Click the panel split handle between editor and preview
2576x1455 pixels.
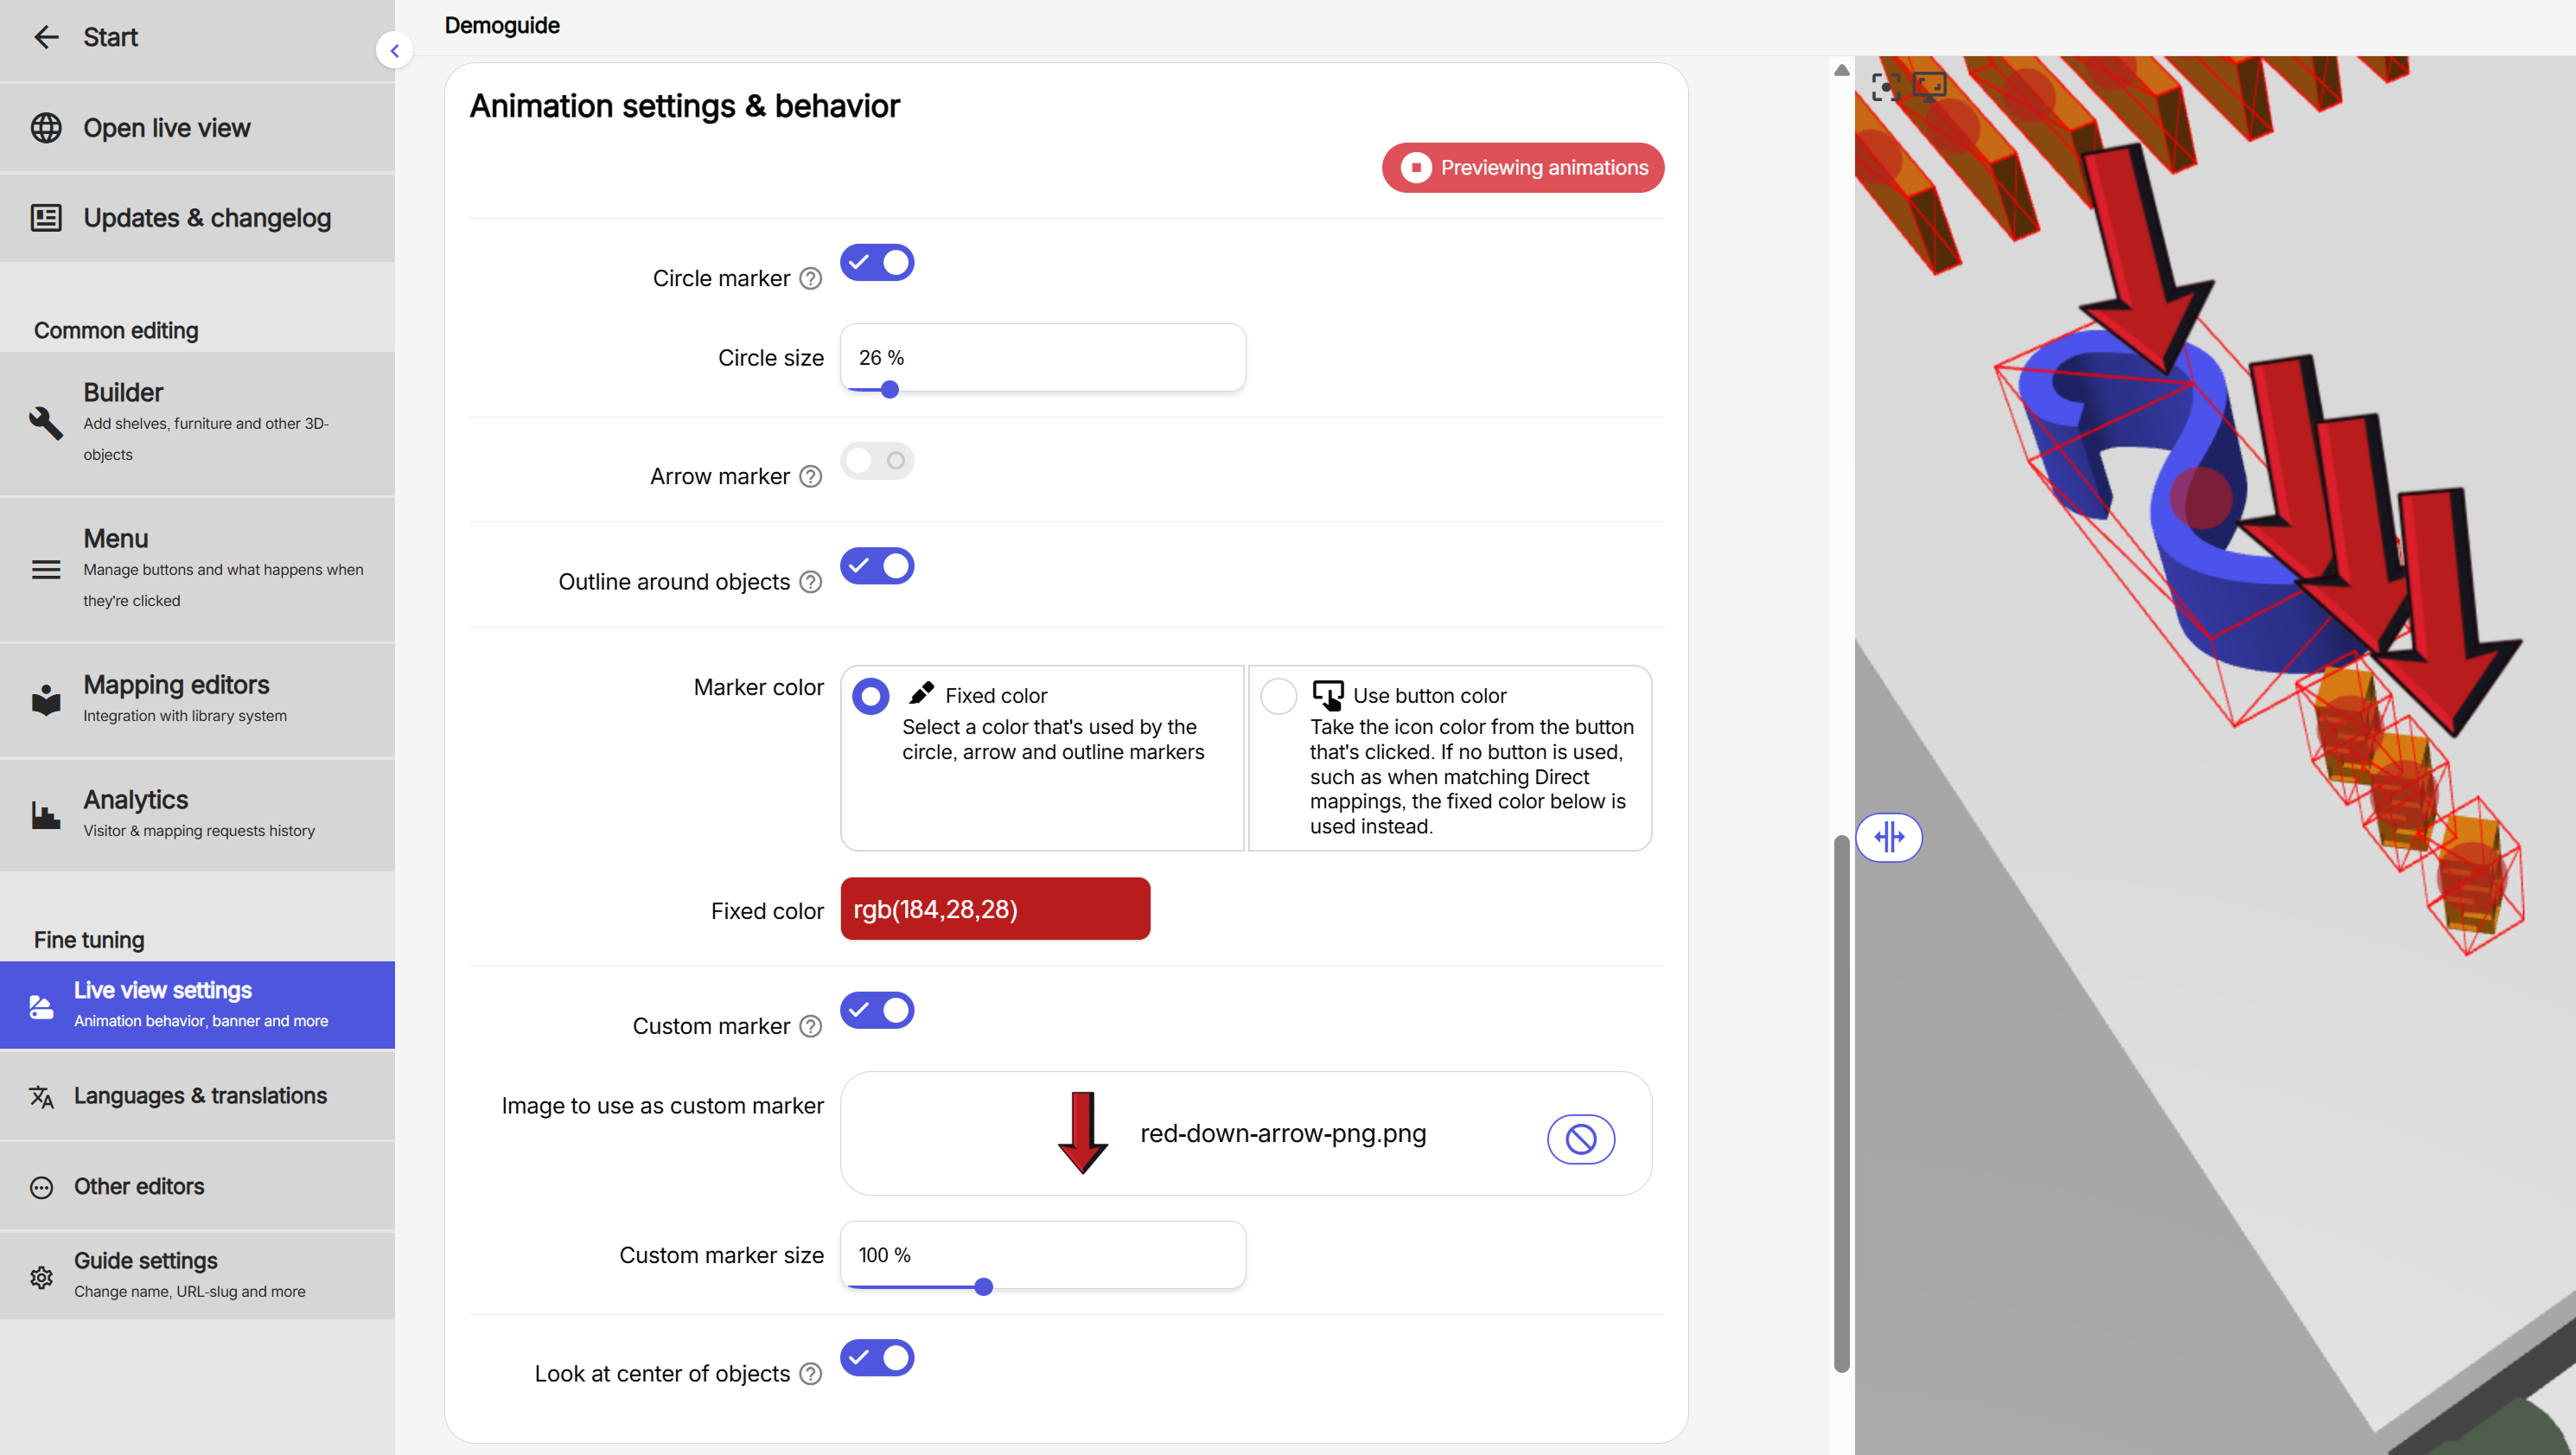pyautogui.click(x=1890, y=838)
